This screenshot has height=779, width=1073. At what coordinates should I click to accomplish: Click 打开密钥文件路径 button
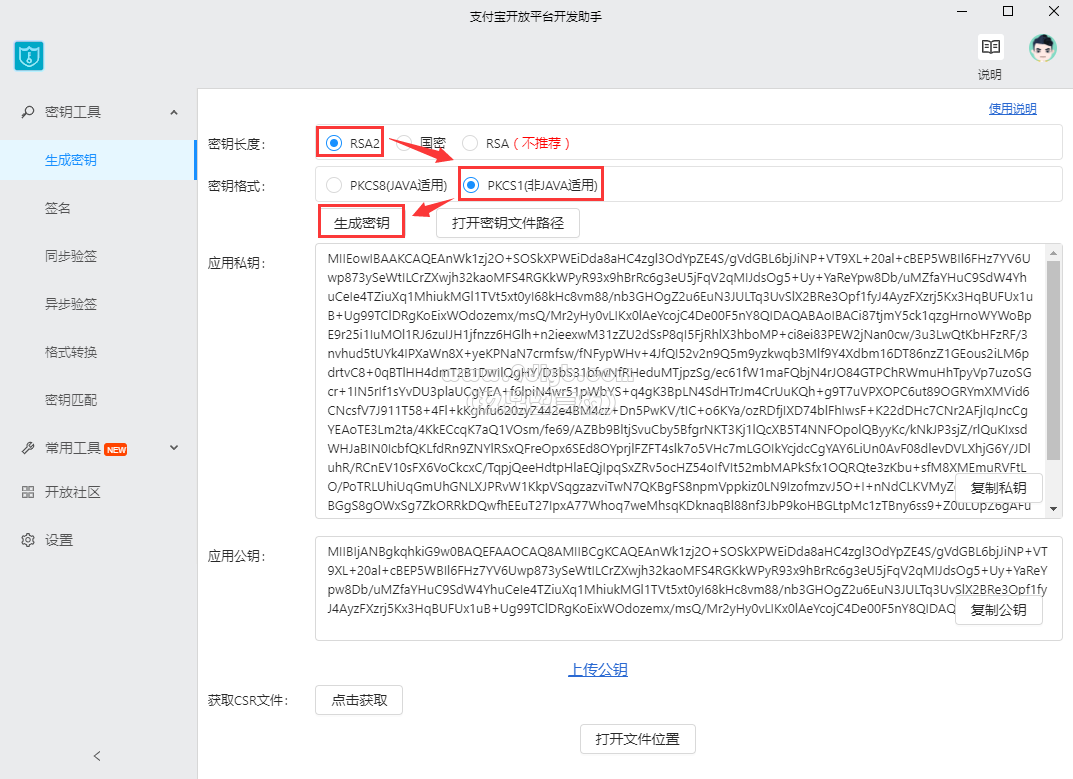[x=508, y=223]
